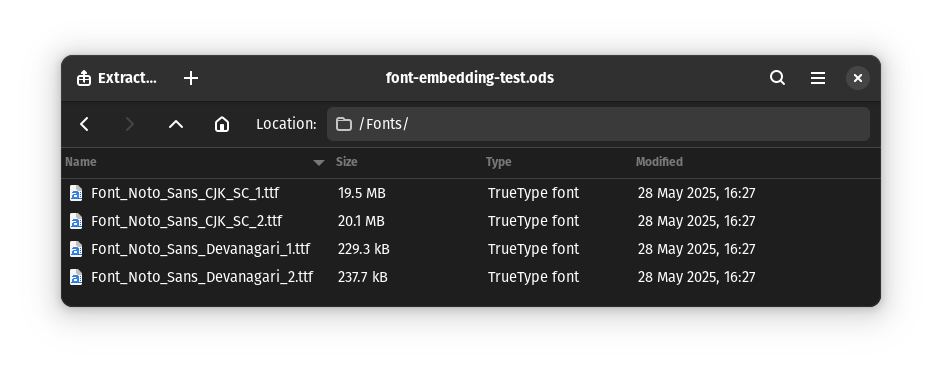
Task: Go up one folder level
Action: pos(175,124)
